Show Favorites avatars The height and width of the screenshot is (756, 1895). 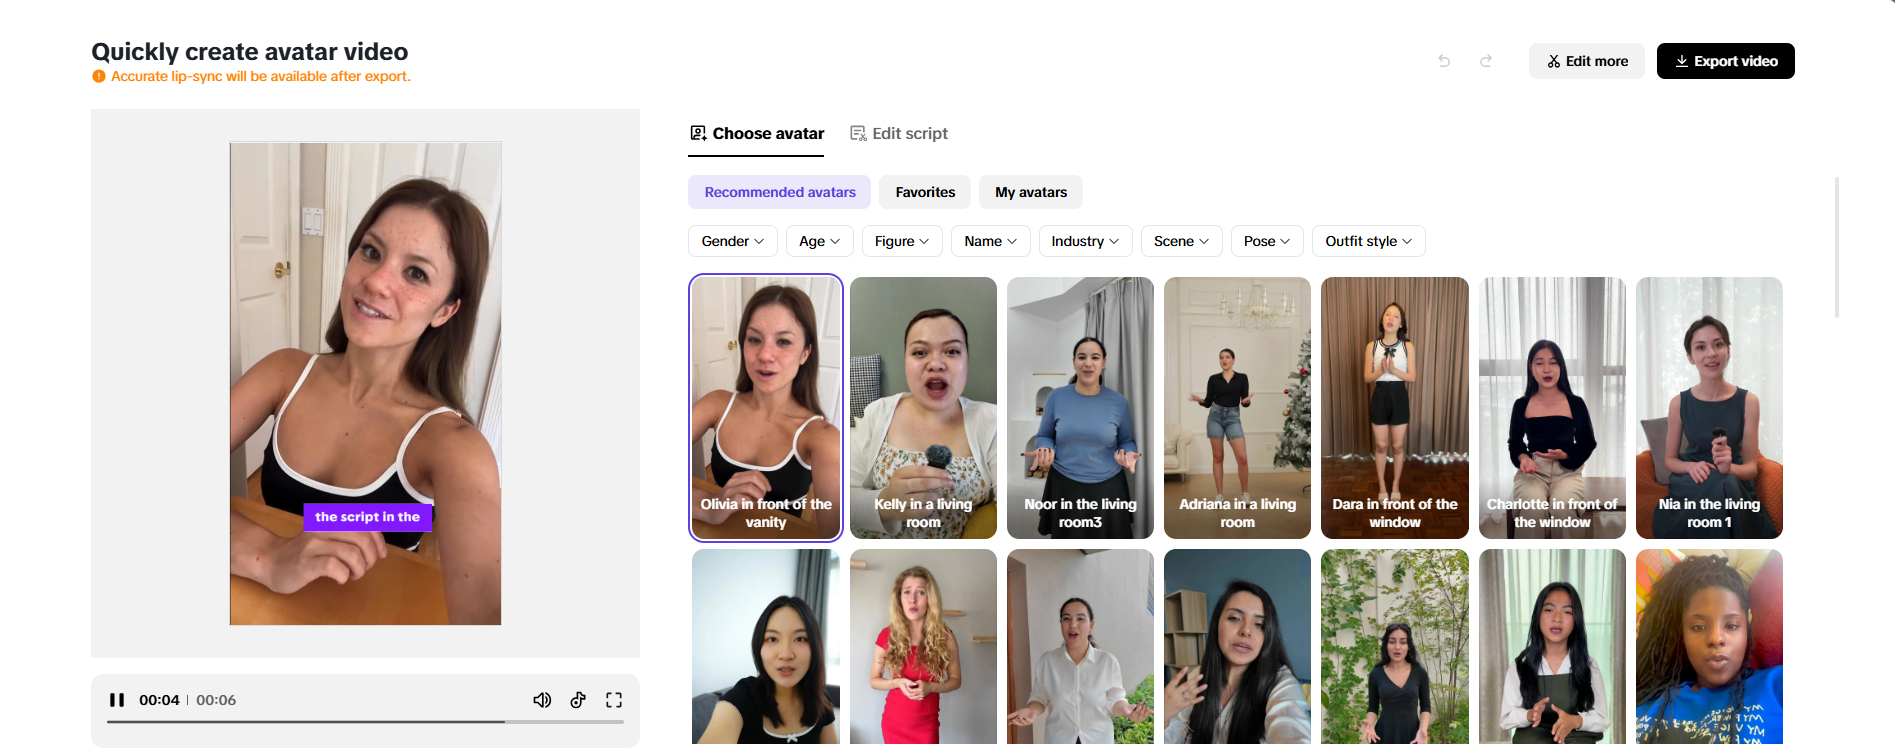coord(925,192)
